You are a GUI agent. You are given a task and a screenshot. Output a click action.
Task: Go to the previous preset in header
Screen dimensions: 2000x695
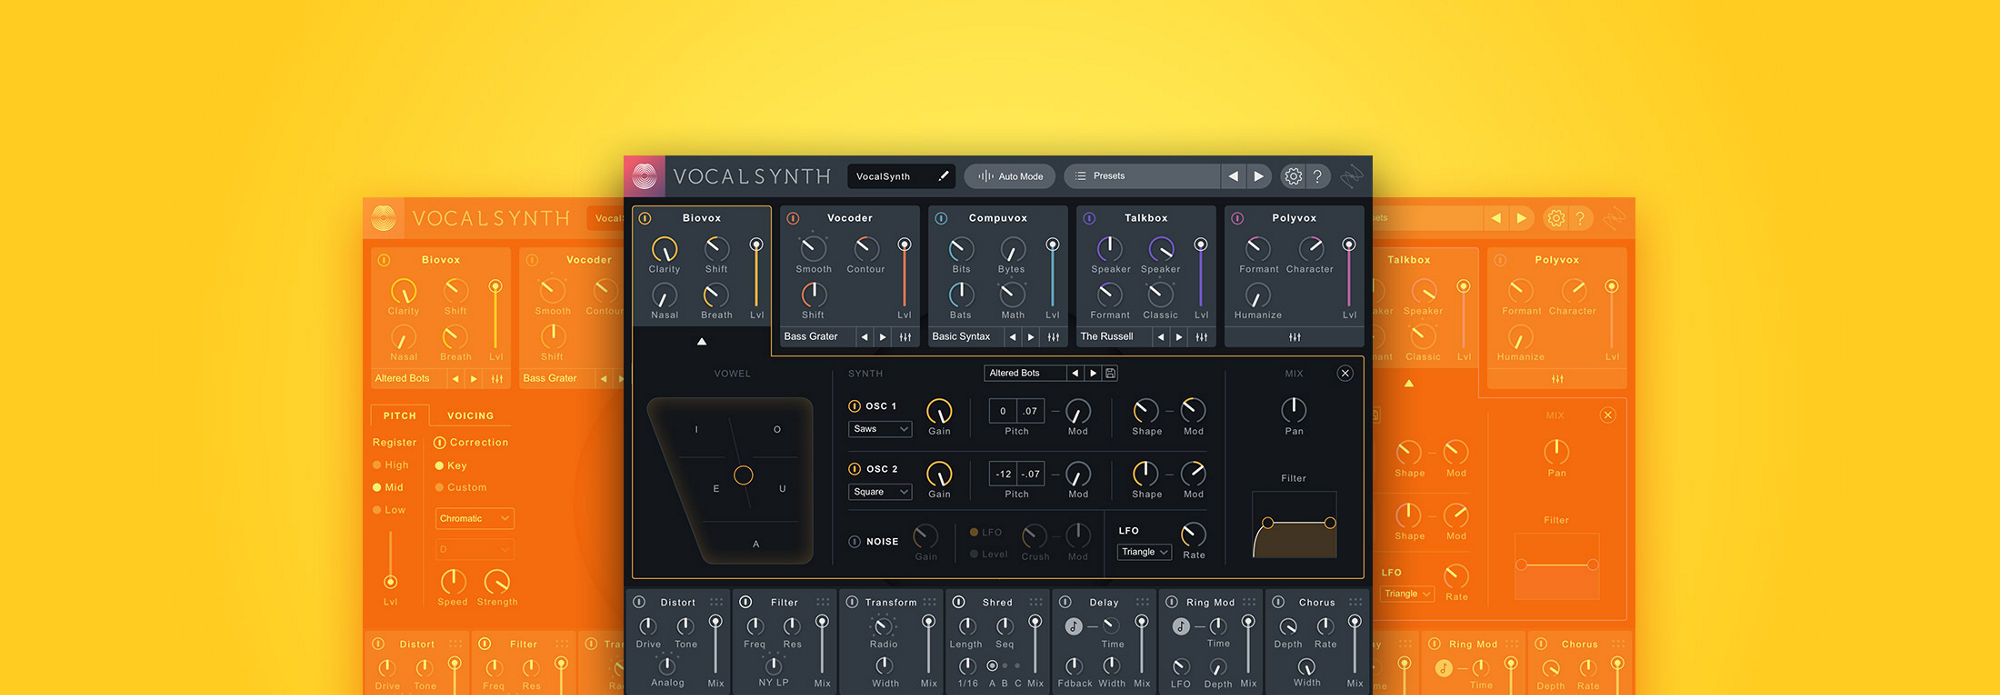[1233, 176]
